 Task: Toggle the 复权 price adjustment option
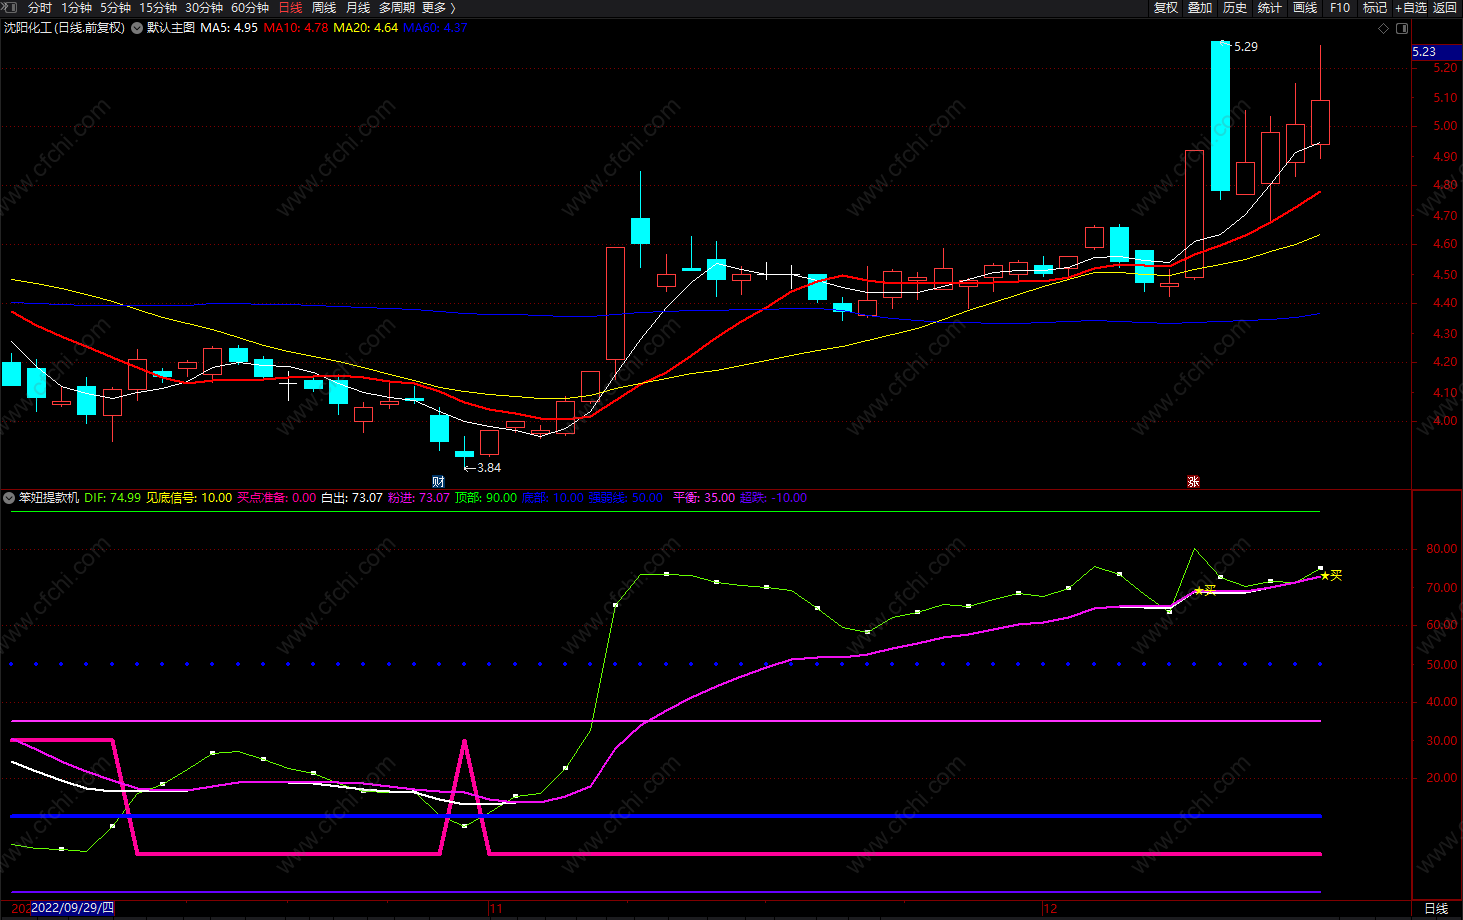tap(1166, 8)
